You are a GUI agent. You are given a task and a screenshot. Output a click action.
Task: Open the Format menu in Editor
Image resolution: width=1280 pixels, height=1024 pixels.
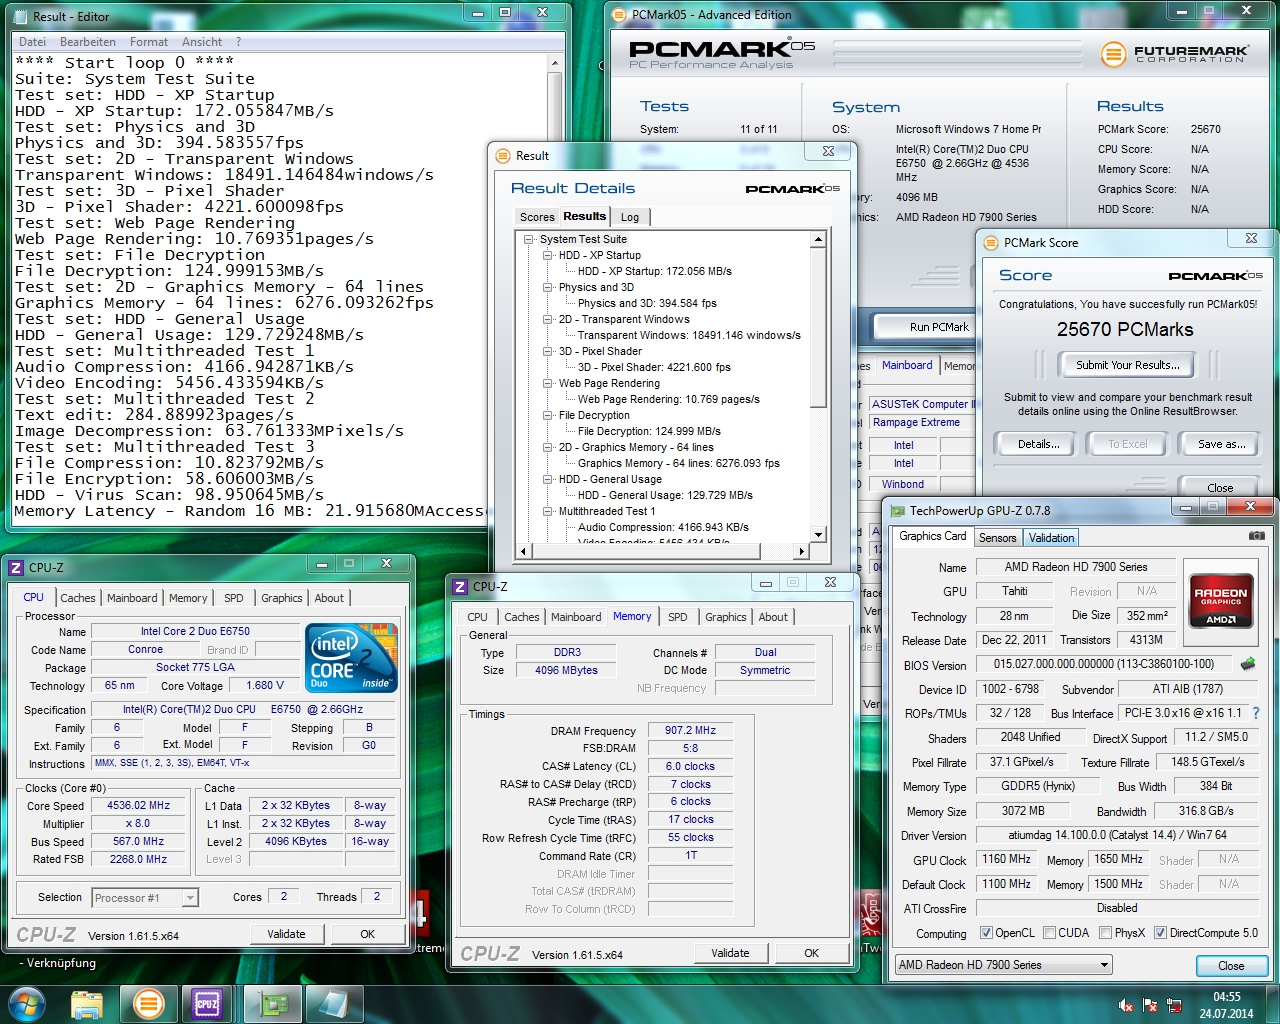[x=149, y=42]
